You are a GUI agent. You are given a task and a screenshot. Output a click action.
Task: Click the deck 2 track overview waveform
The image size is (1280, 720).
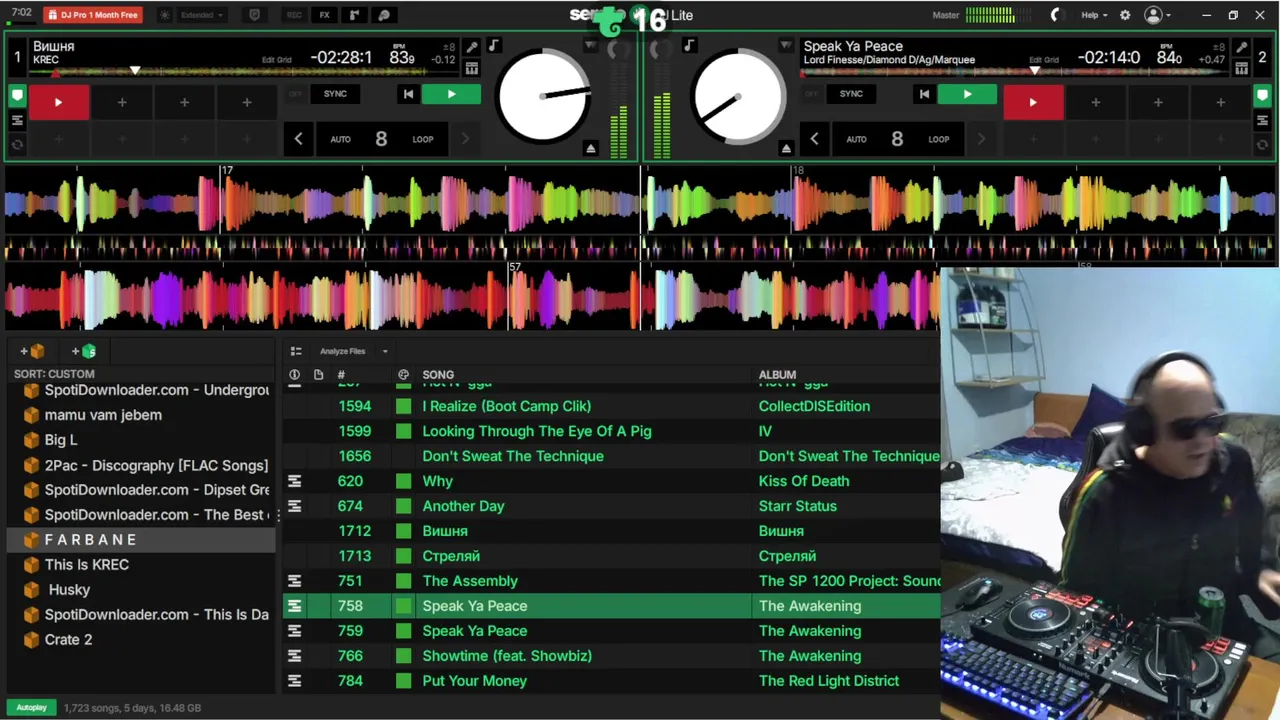pos(1015,72)
